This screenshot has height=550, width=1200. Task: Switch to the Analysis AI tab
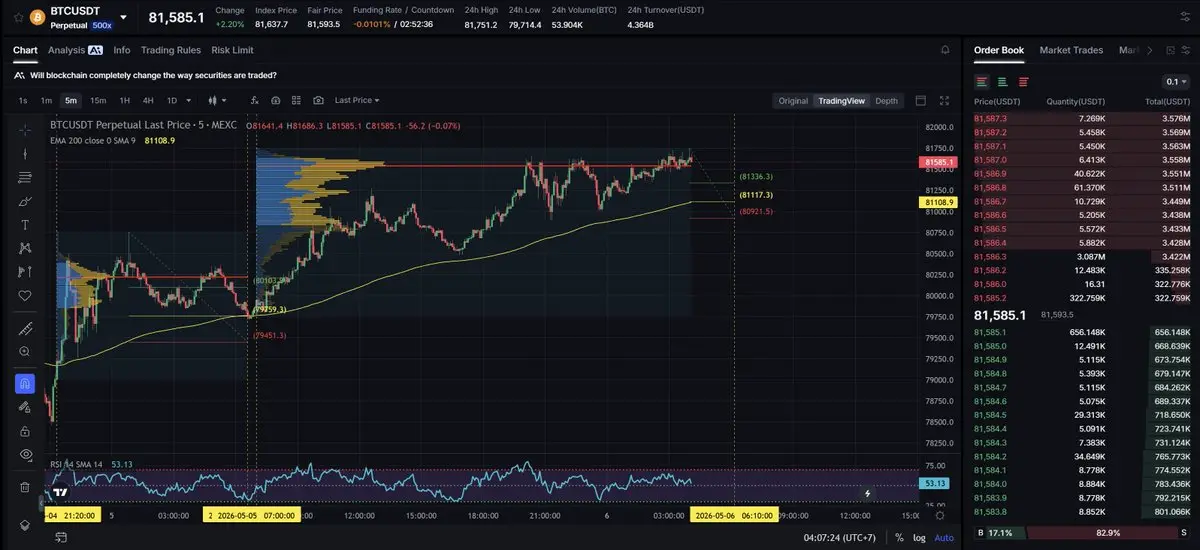(75, 50)
